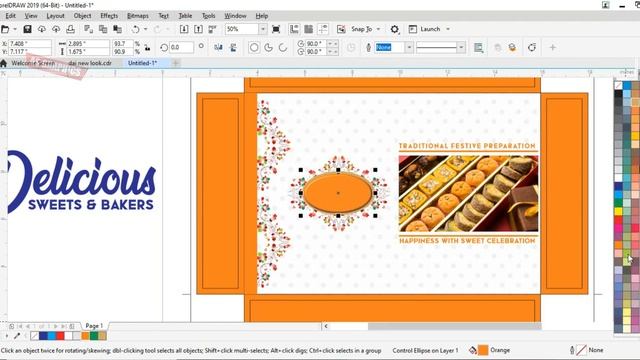
Task: Click the object width 2.895 field
Action: click(x=88, y=43)
